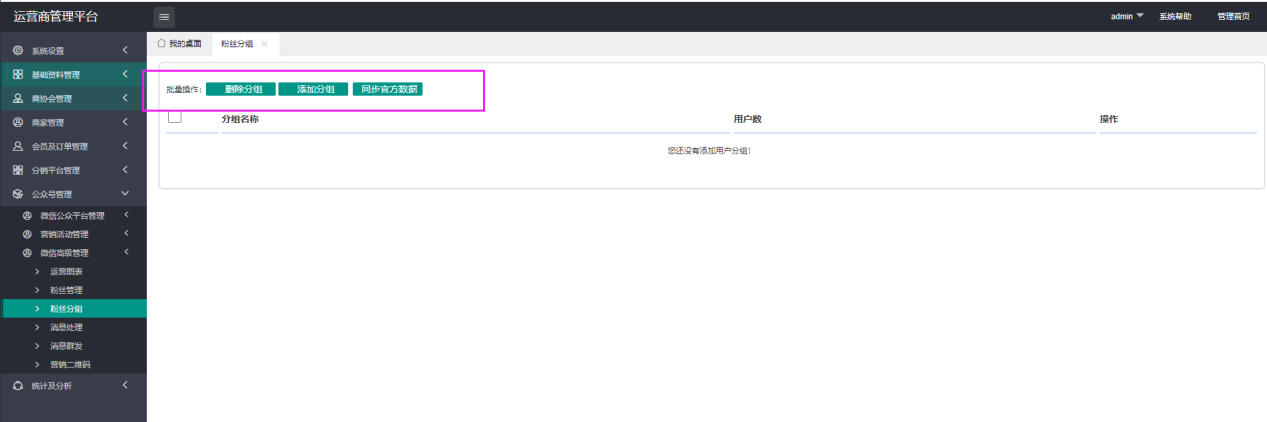
Task: Collapse the 公众号管理 chevron
Action: (x=125, y=194)
